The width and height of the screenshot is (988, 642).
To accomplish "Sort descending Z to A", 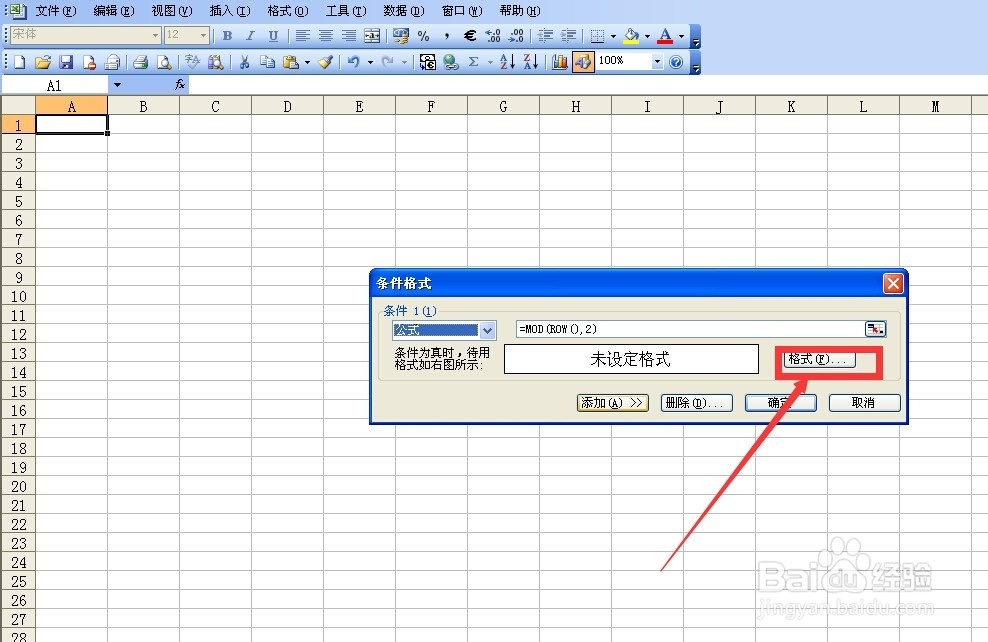I will coord(531,62).
